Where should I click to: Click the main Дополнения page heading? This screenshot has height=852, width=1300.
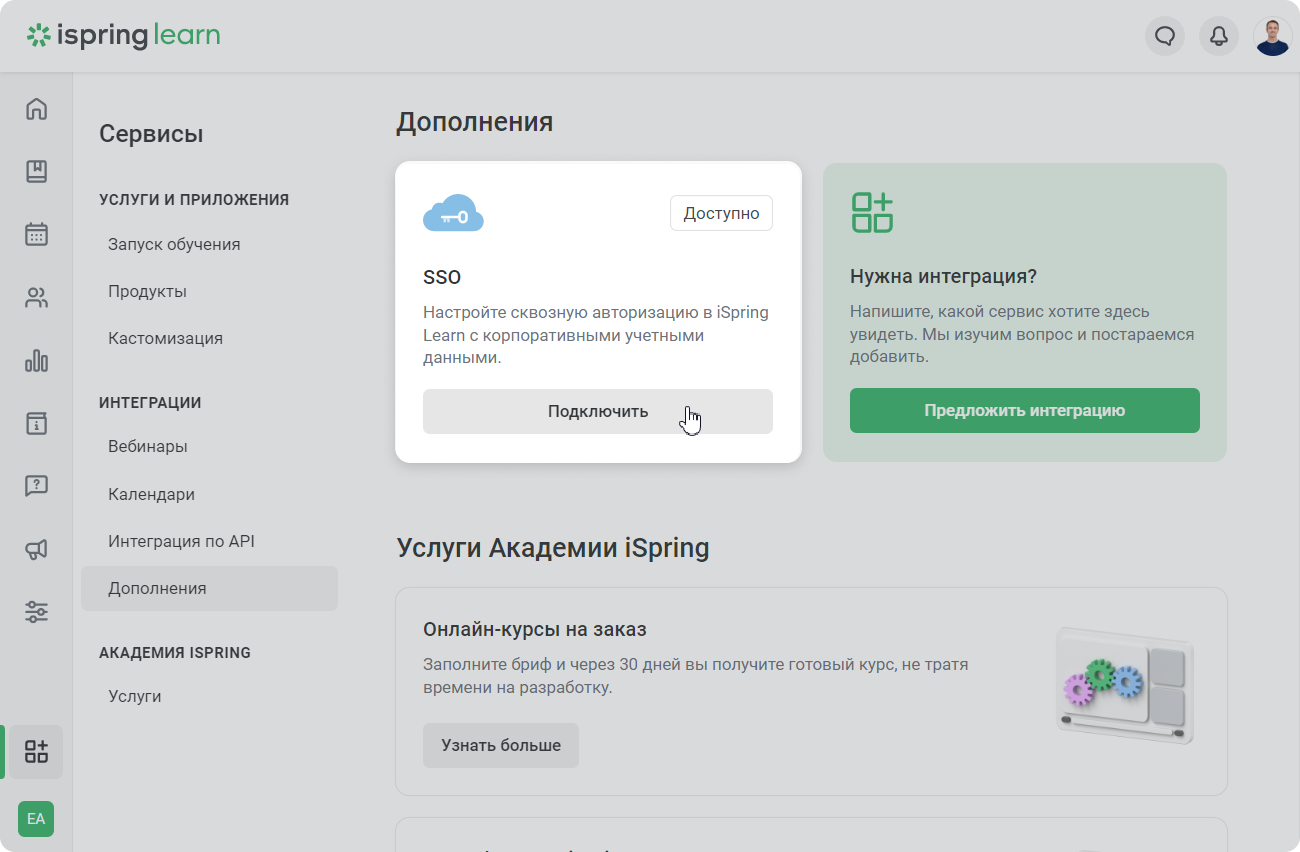(474, 122)
